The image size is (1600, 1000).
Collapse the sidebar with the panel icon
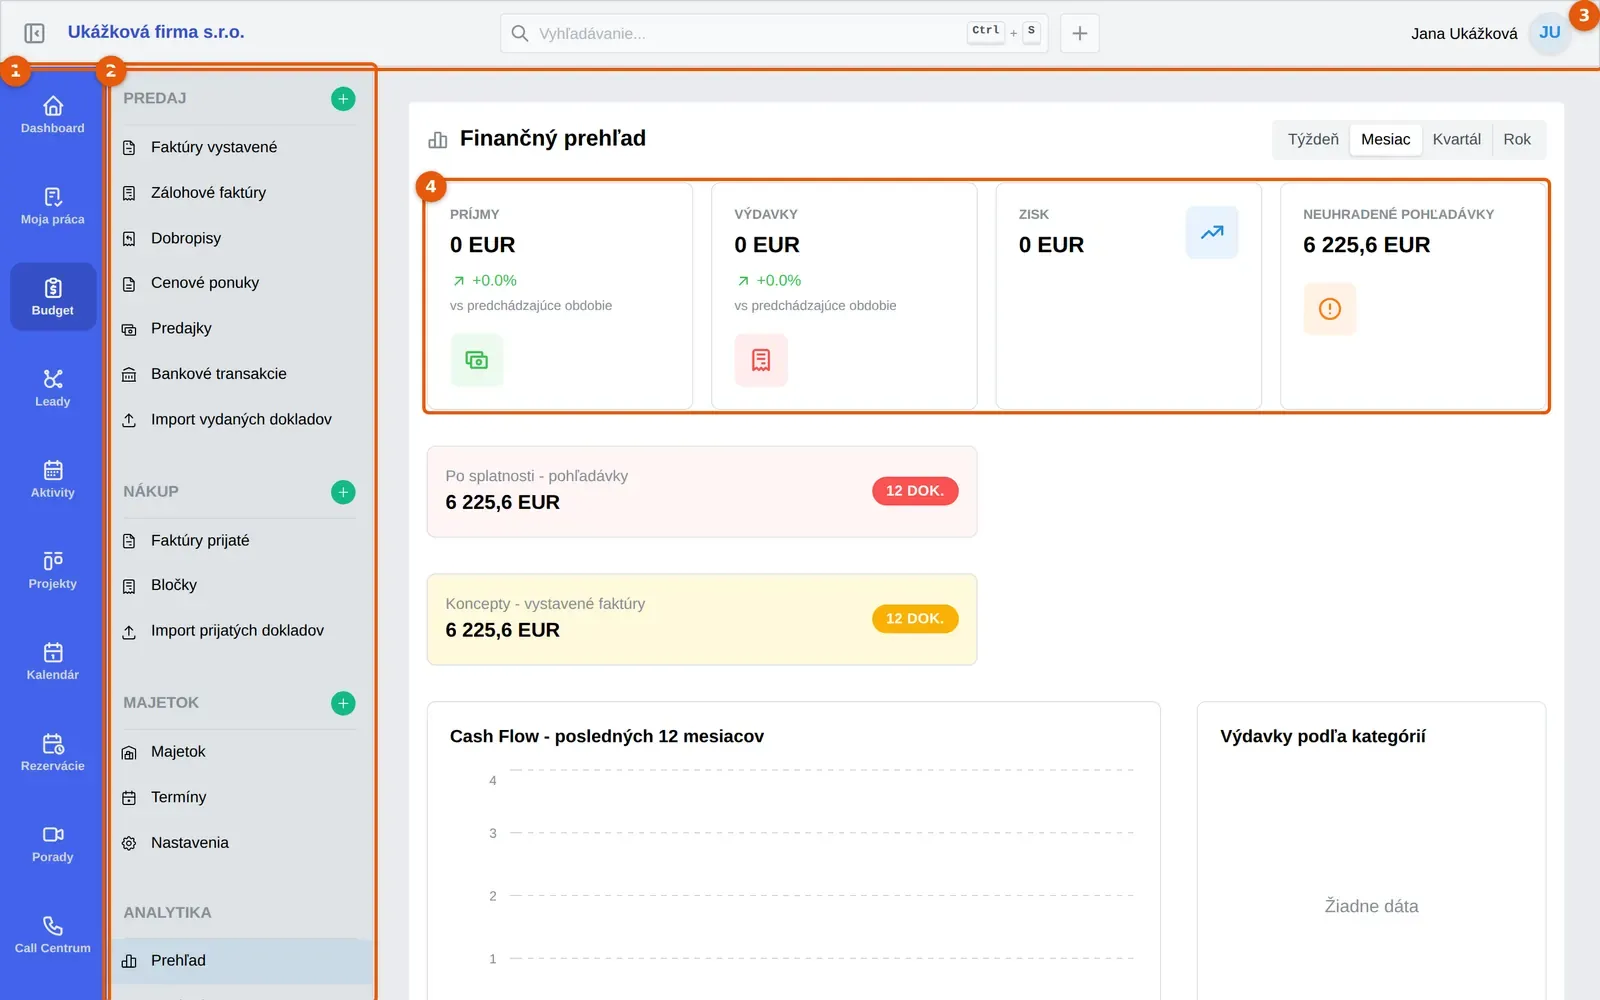click(34, 33)
